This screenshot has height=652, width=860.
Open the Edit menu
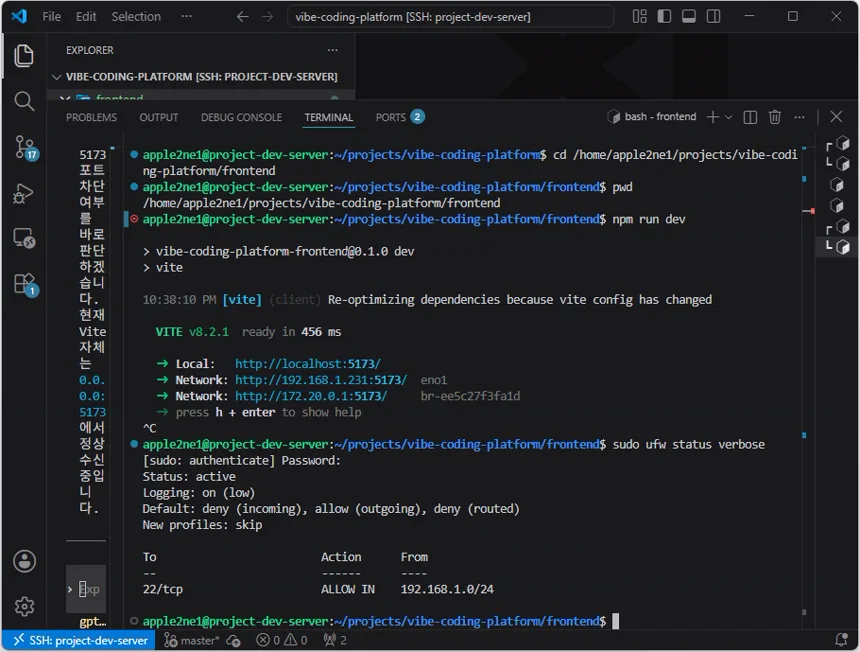point(86,16)
